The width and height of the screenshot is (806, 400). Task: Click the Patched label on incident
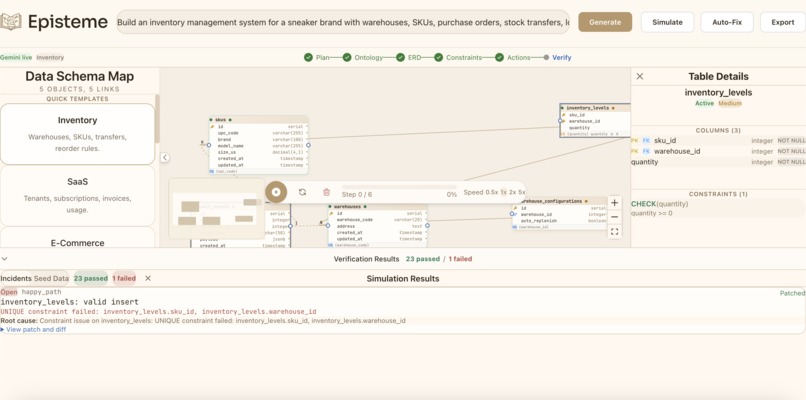[792, 293]
